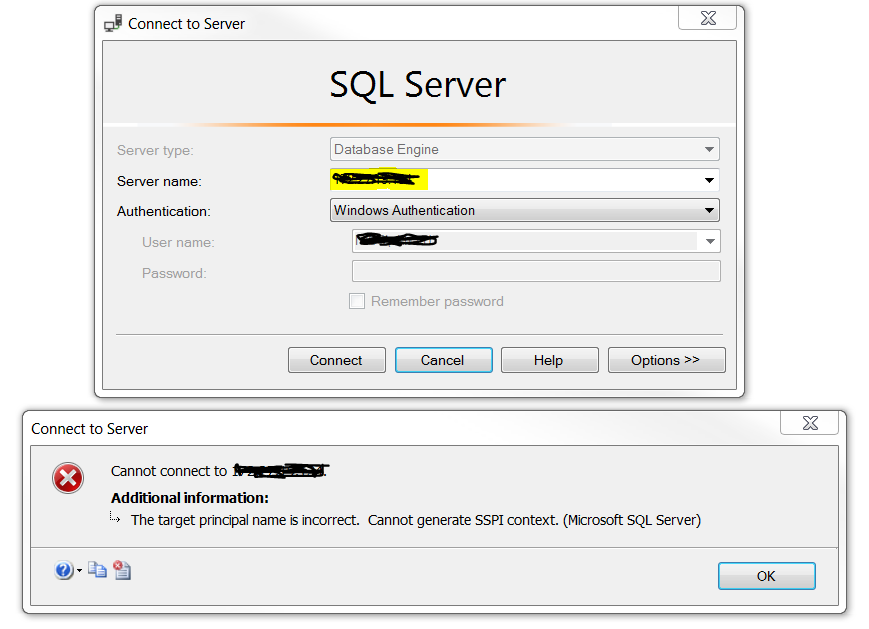Click the additional info arrow icon

[115, 518]
